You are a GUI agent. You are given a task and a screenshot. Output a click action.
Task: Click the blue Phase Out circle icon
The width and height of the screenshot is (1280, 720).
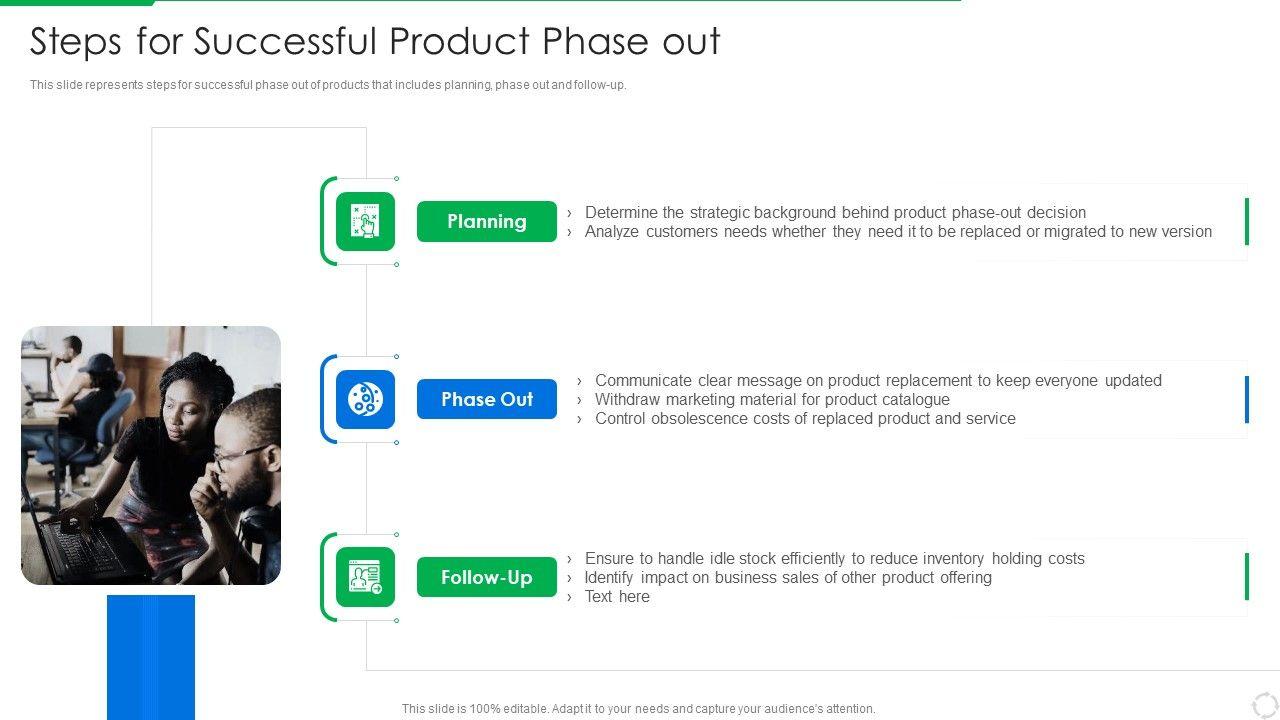click(x=365, y=399)
